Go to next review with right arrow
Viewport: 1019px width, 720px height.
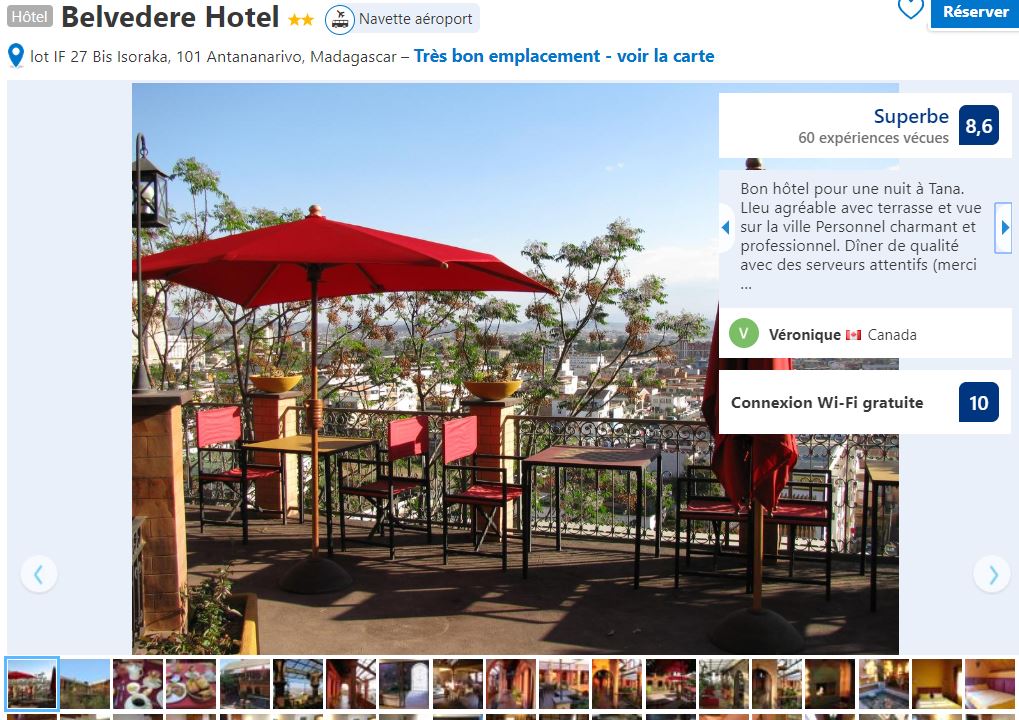(1004, 228)
